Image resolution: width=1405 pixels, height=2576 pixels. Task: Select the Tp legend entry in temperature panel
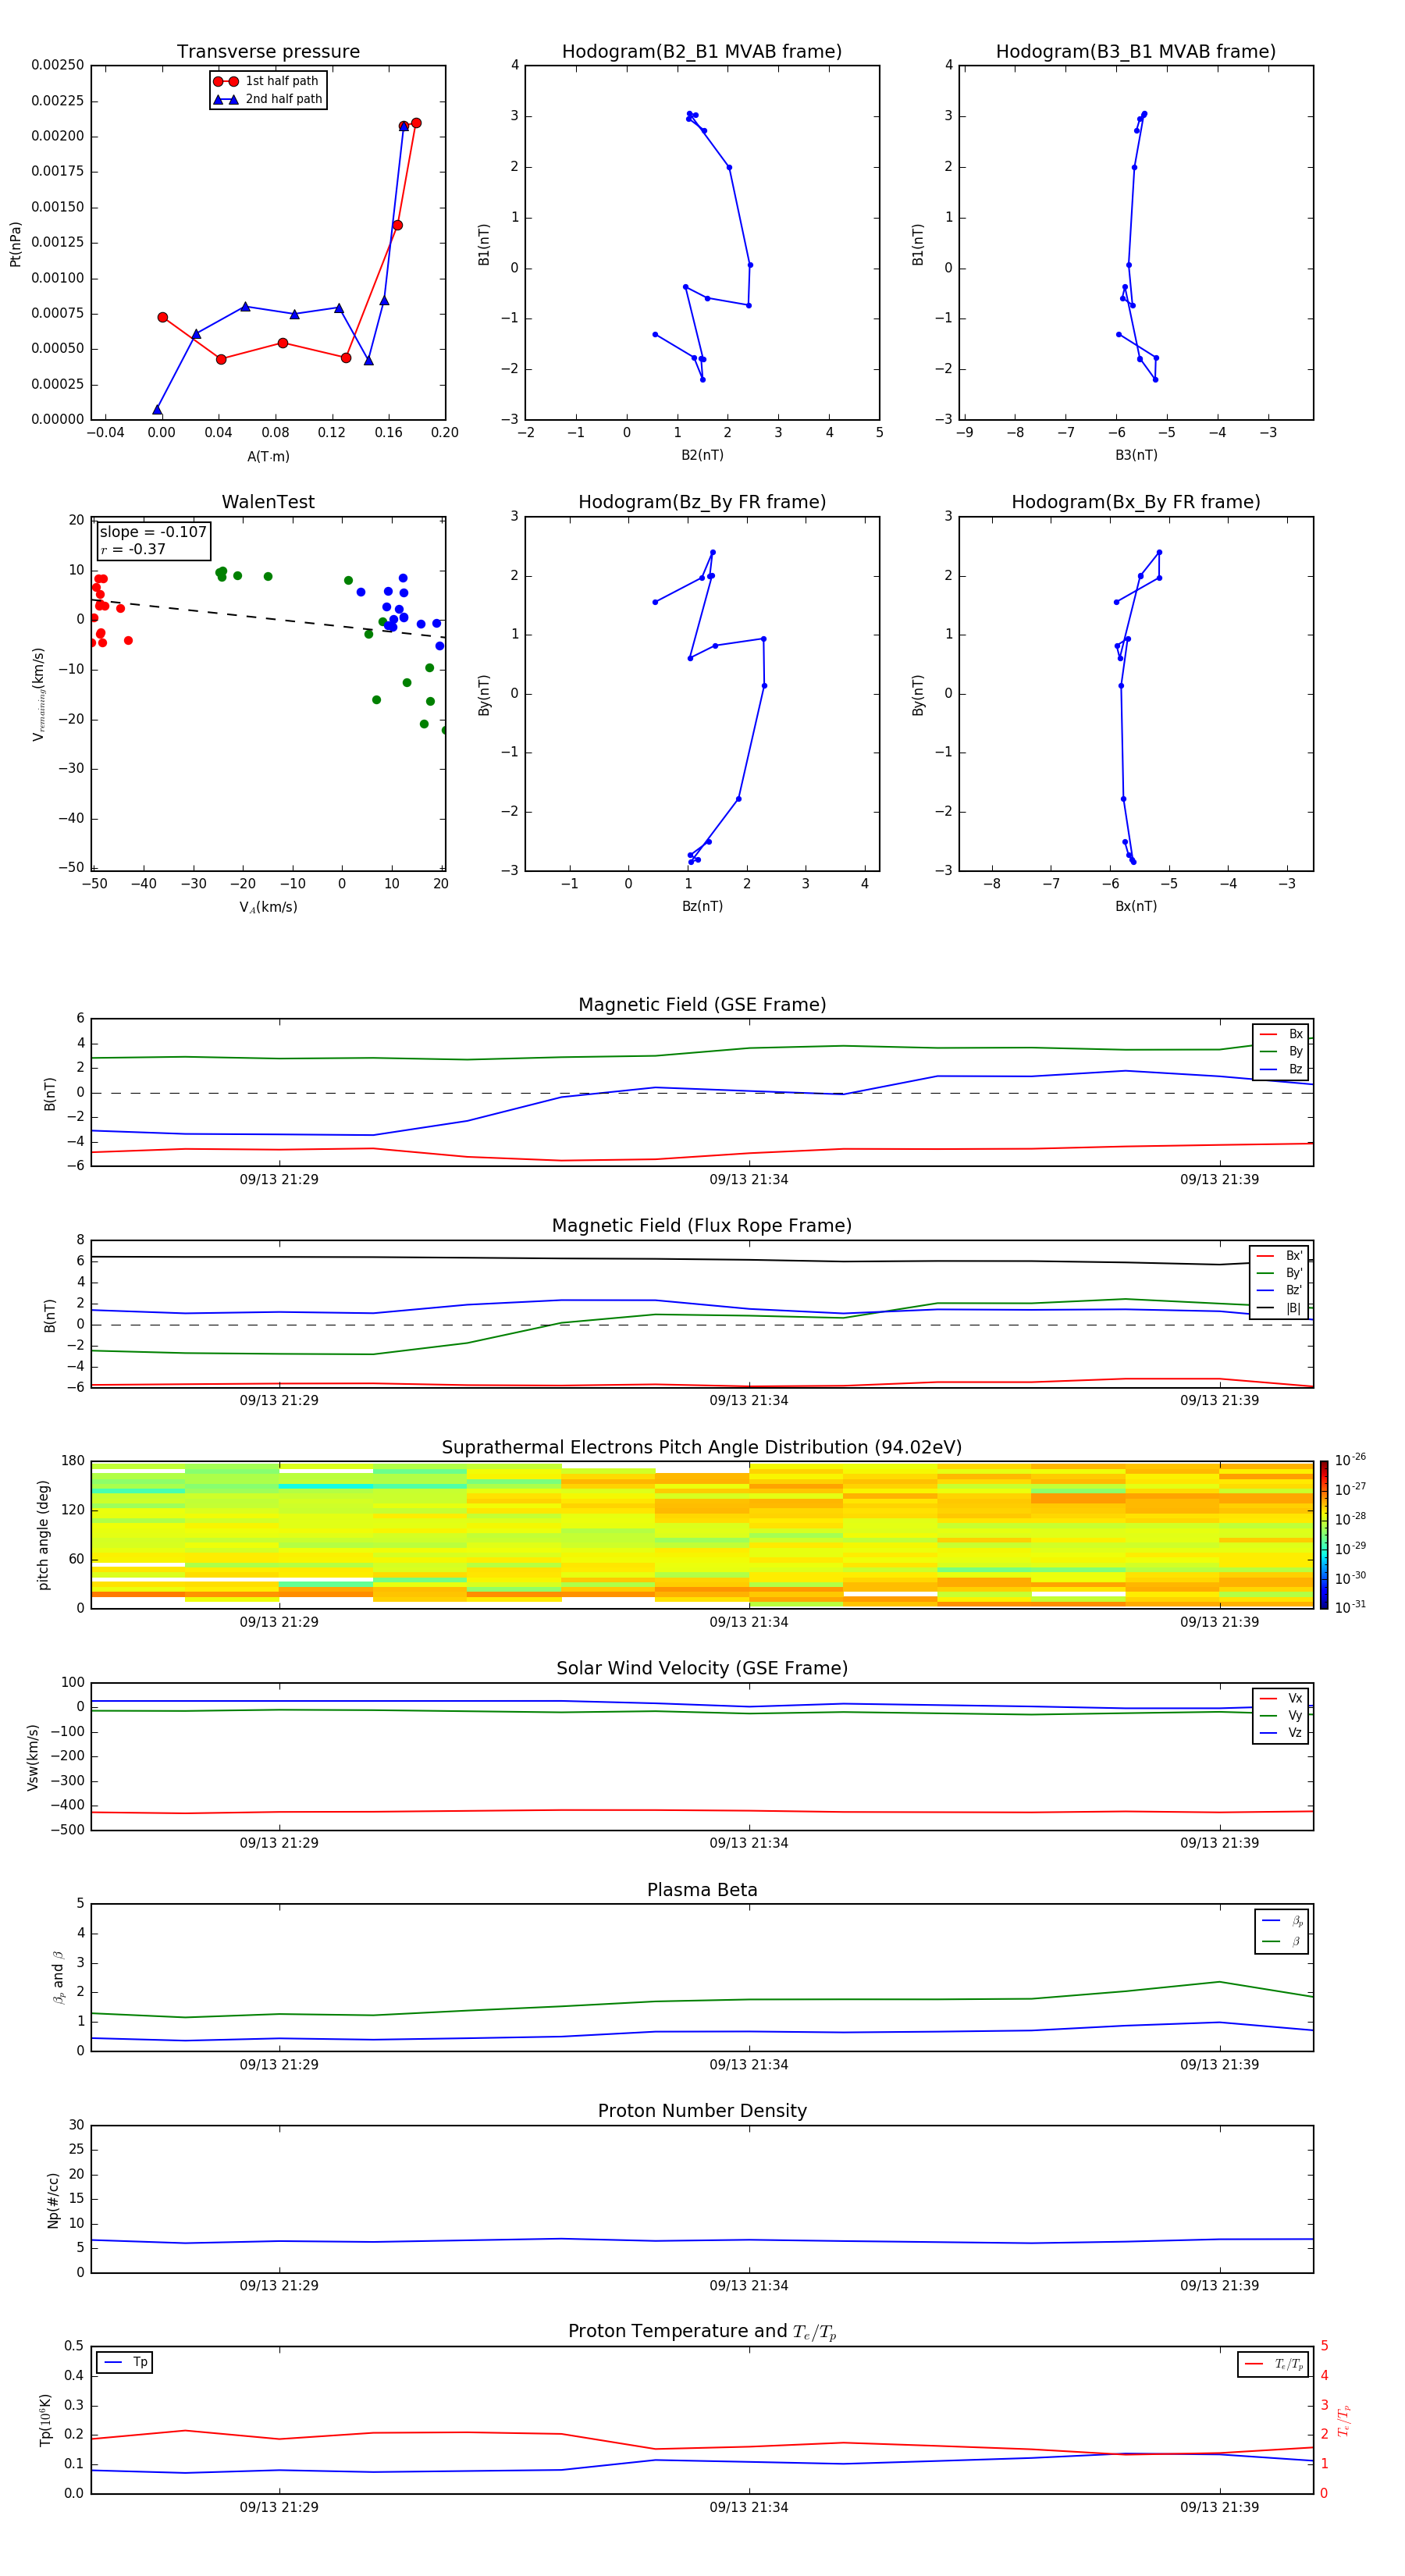point(124,2362)
